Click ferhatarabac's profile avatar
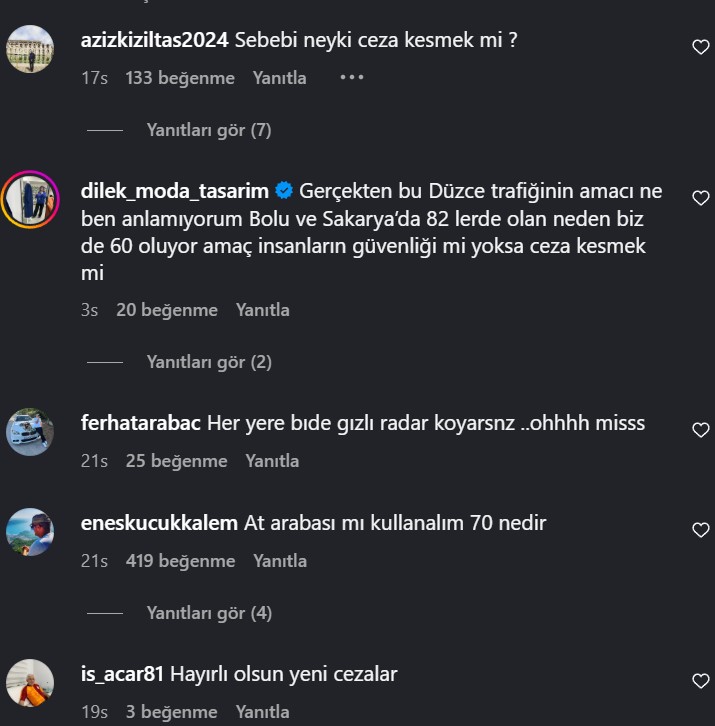 click(x=30, y=431)
